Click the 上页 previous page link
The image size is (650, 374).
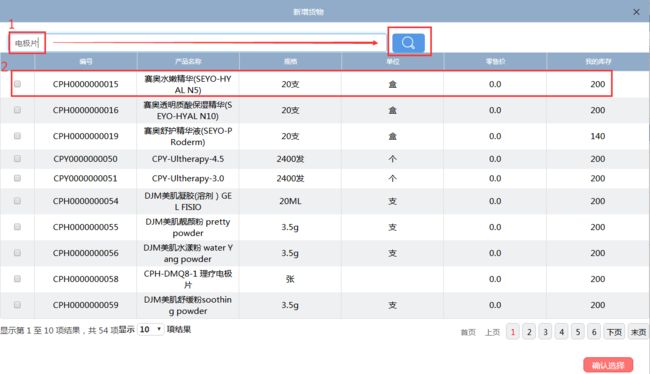coord(492,332)
